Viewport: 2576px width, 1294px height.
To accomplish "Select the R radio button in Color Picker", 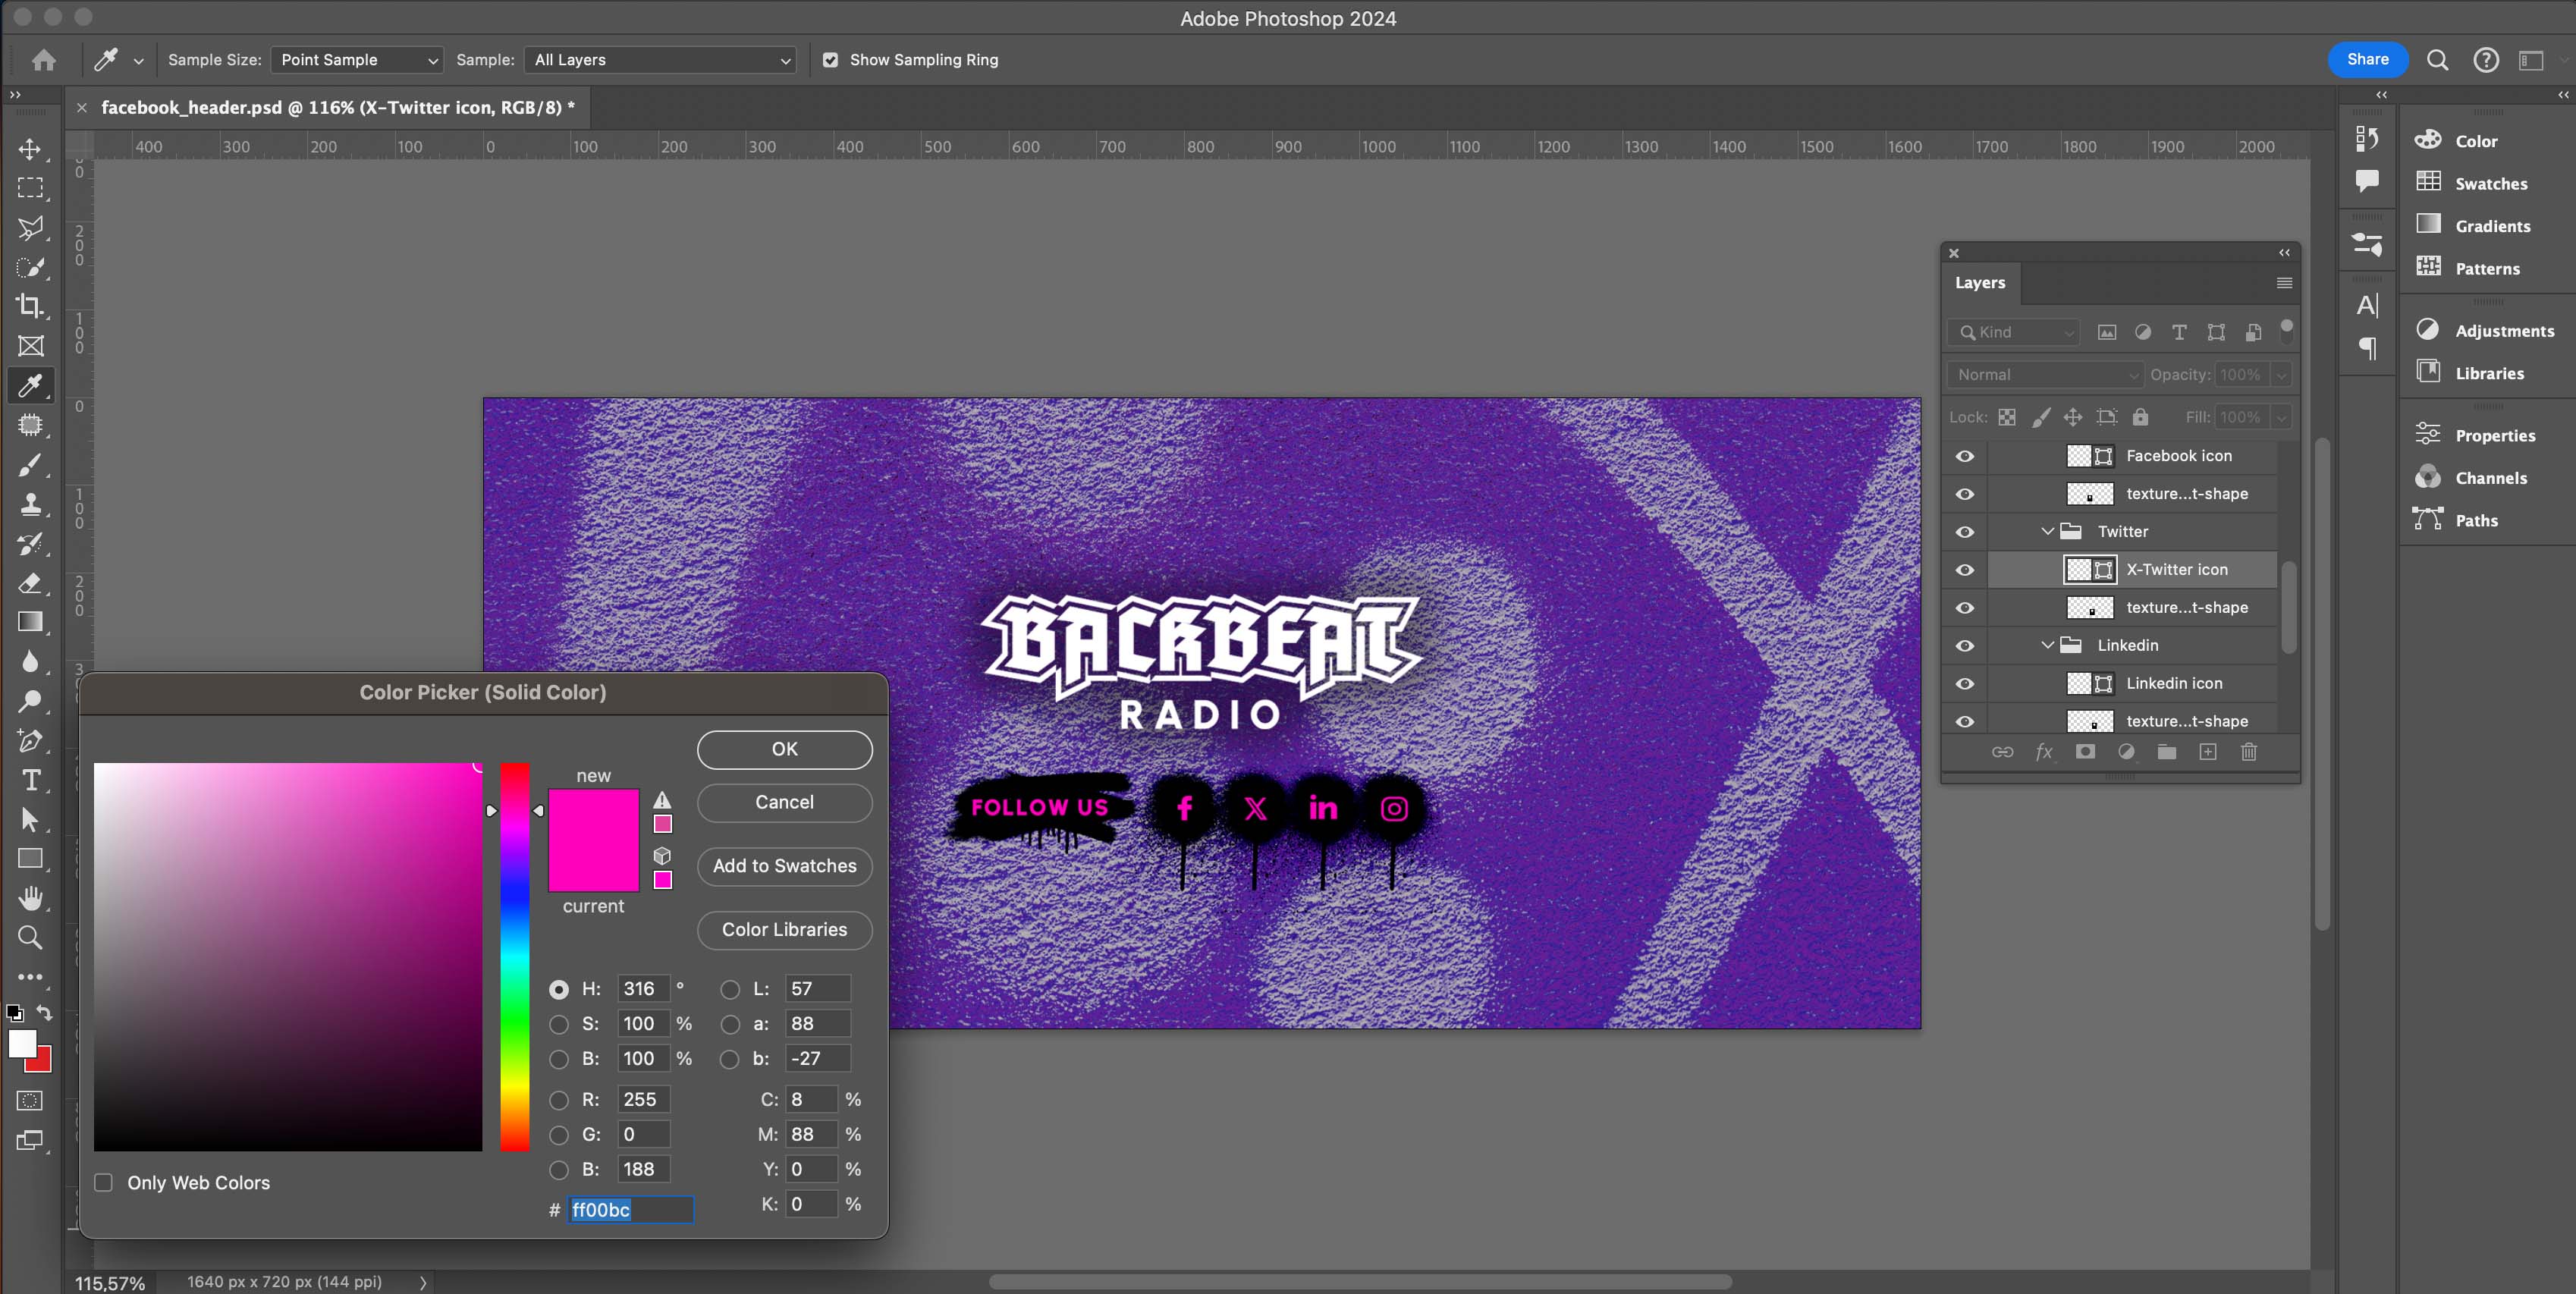I will tap(559, 1100).
